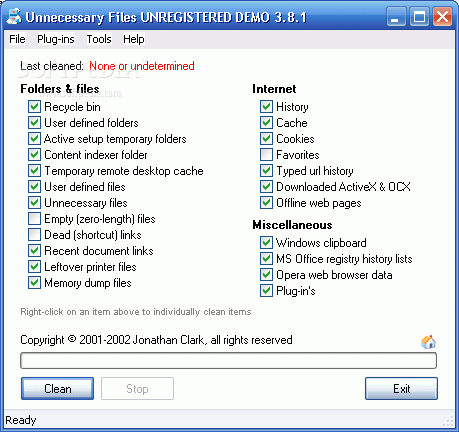459x432 pixels.
Task: Click the 'Internet' section heading
Action: (274, 89)
